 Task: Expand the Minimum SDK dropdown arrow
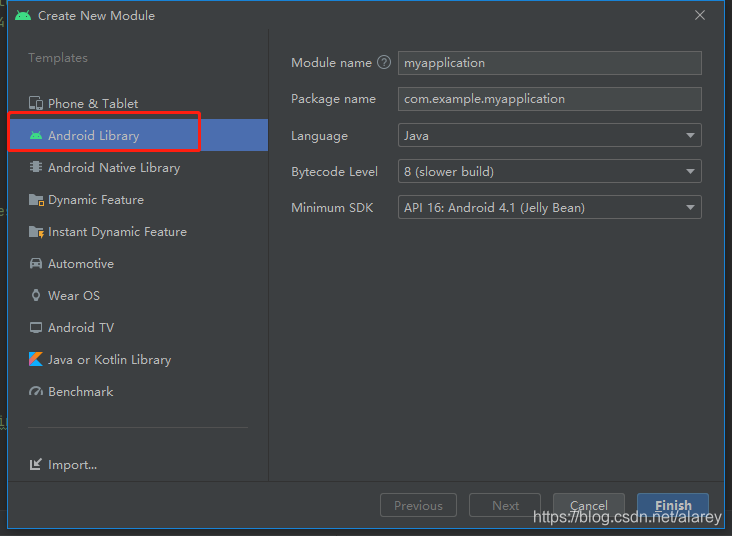pyautogui.click(x=690, y=207)
